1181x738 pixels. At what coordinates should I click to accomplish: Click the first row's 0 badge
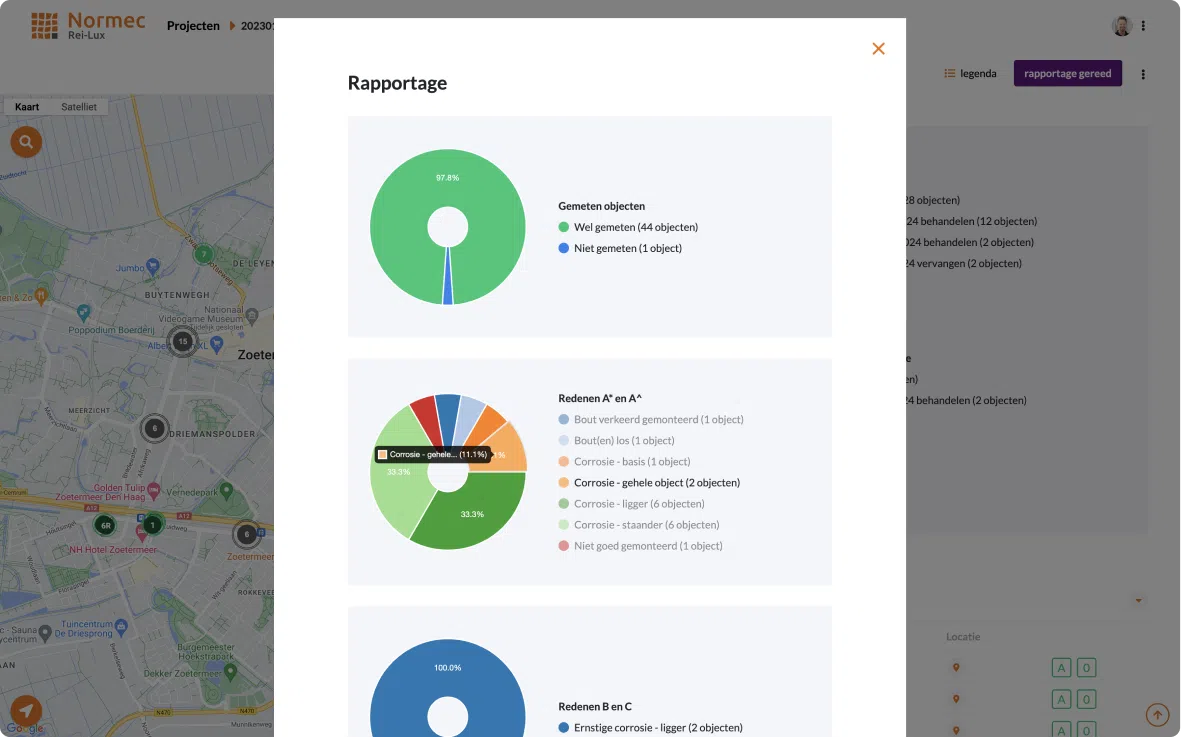[1086, 668]
